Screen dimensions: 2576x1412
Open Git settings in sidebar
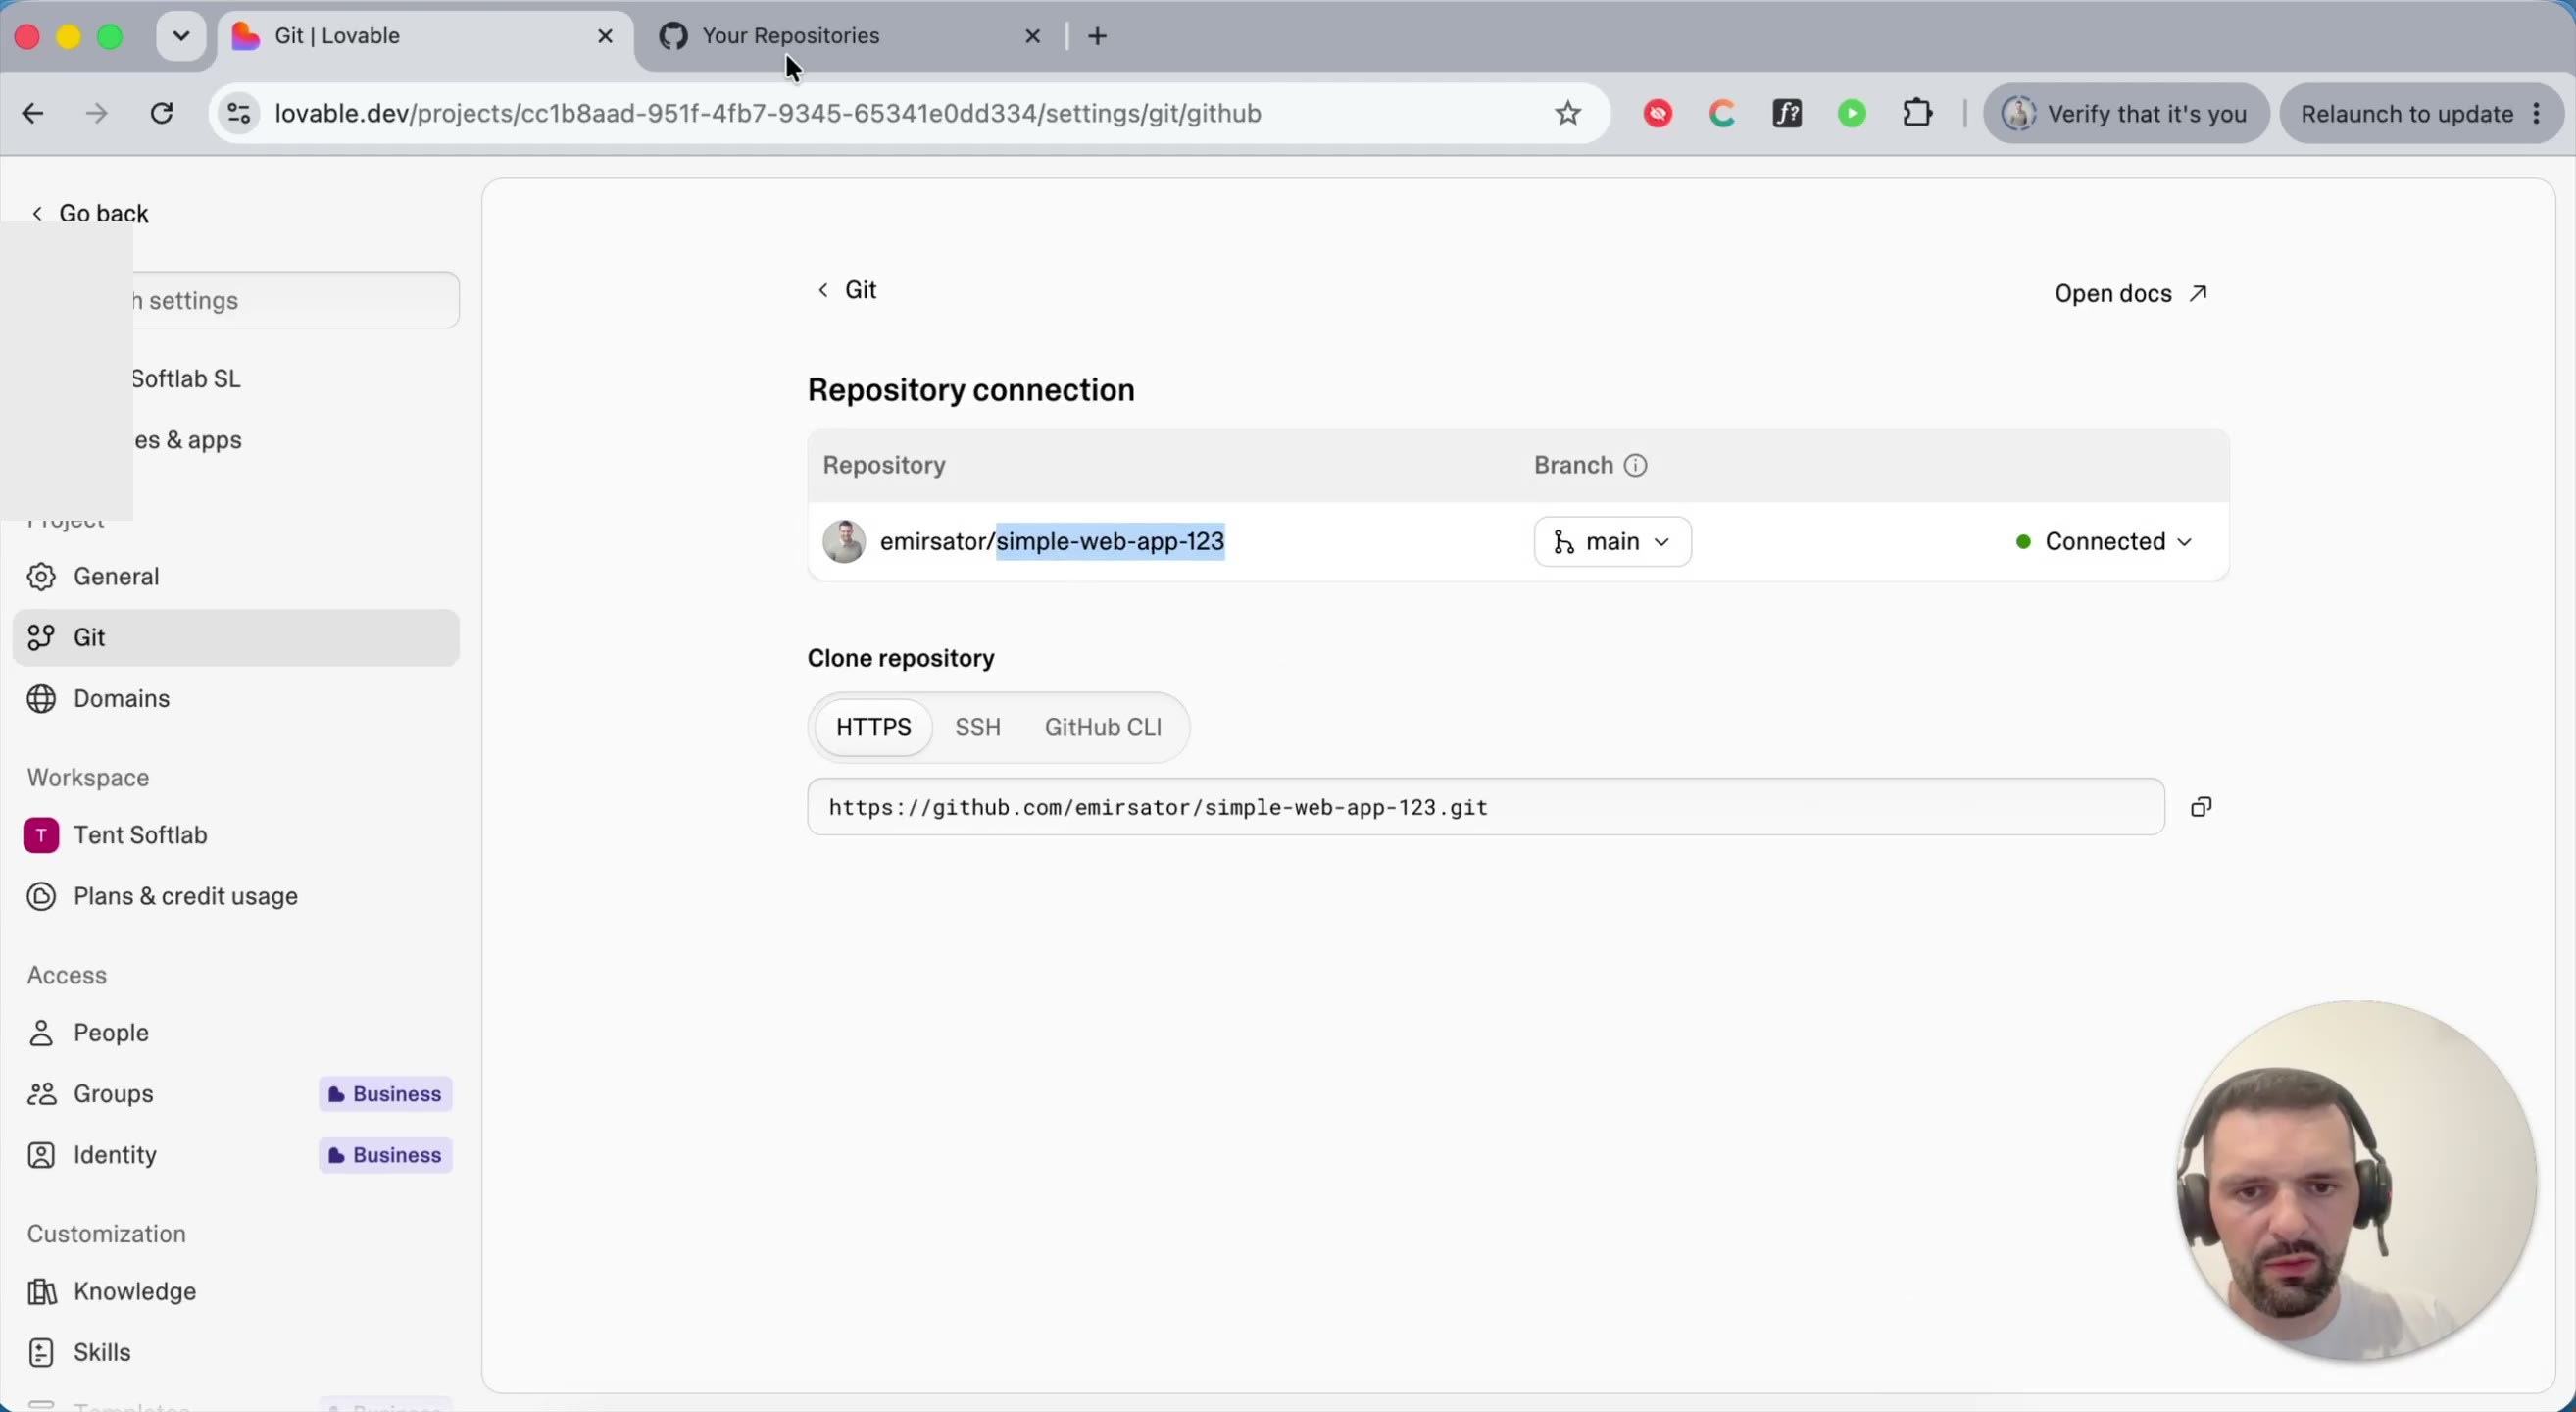pos(236,637)
